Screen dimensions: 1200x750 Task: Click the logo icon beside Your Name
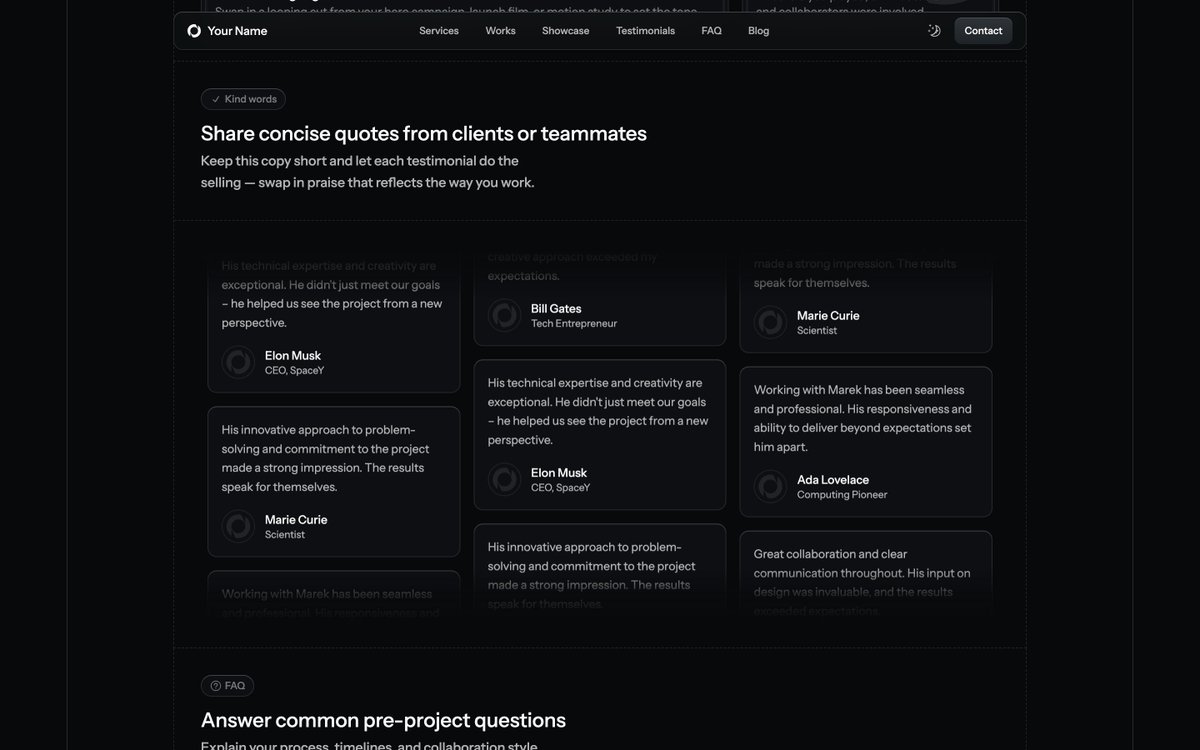coord(194,31)
